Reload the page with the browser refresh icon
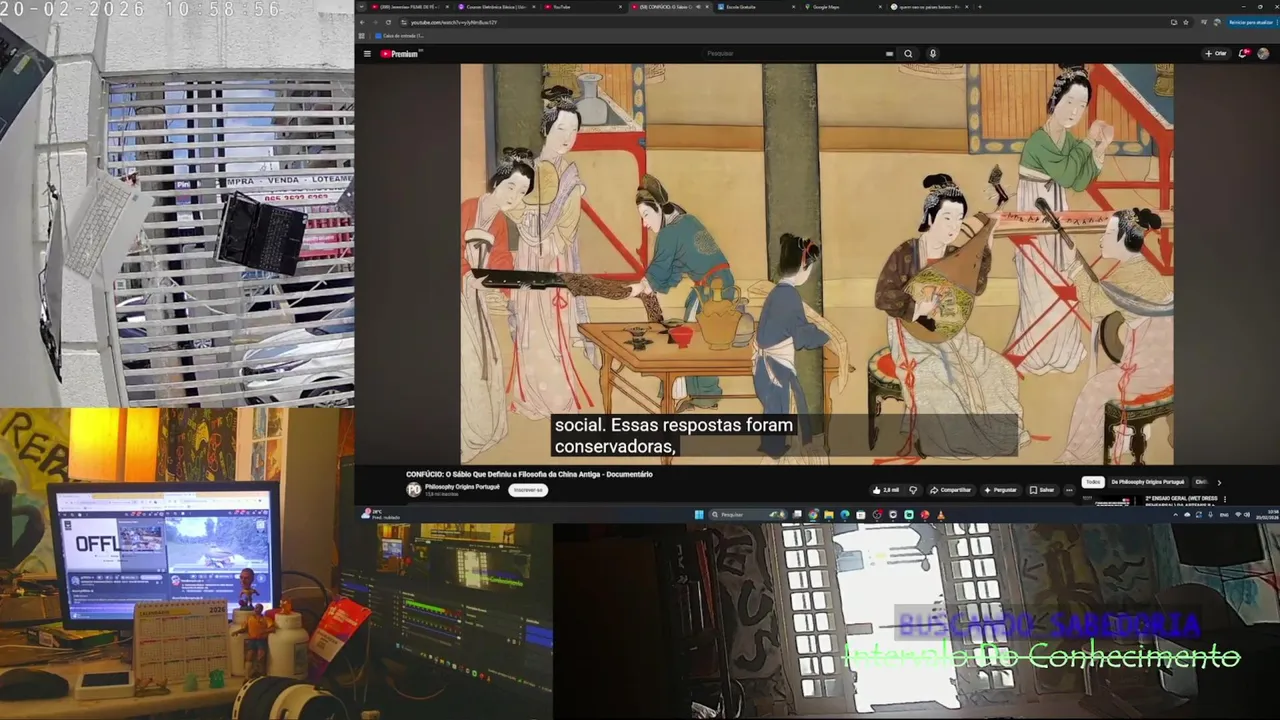 388,22
